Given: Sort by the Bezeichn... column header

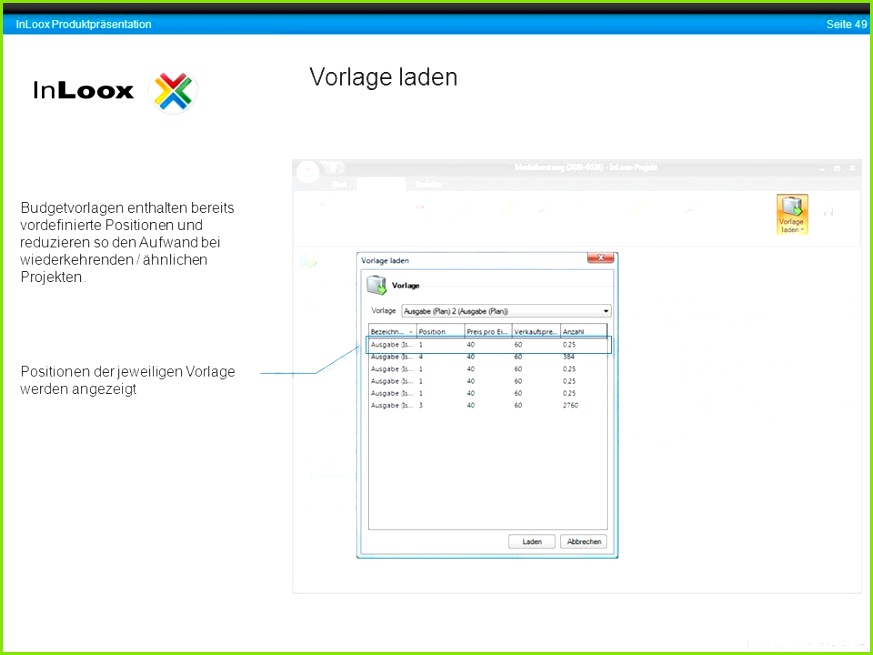Looking at the screenshot, I should [392, 331].
